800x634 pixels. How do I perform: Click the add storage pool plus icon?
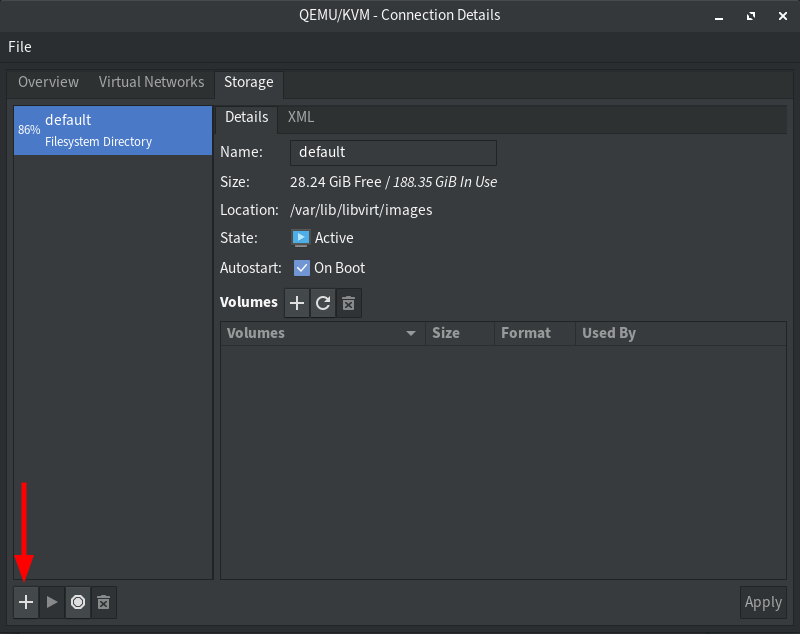pyautogui.click(x=27, y=602)
